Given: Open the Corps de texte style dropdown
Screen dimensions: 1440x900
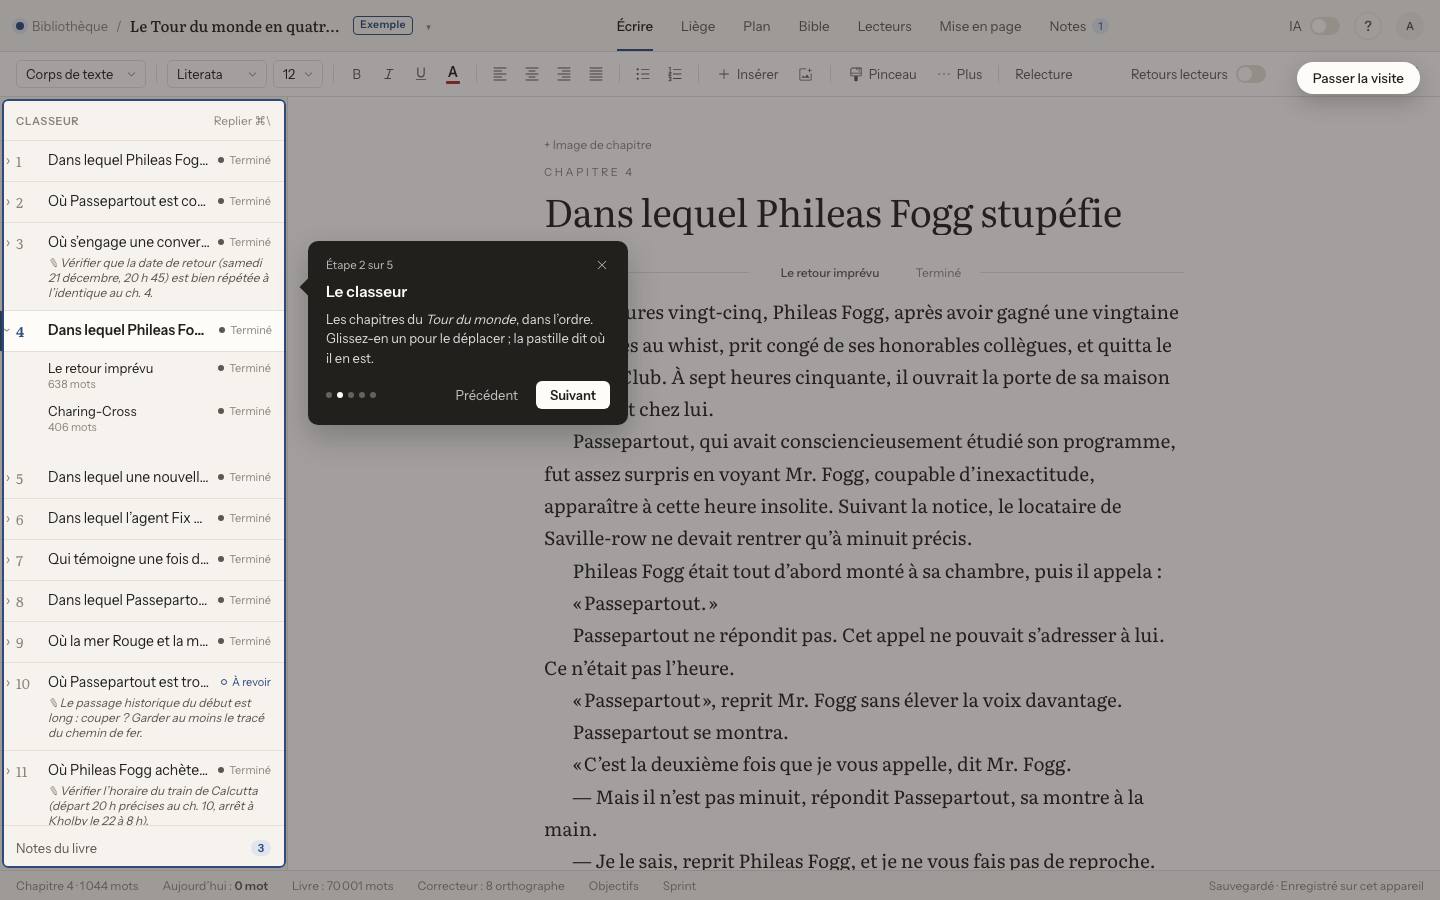Looking at the screenshot, I should point(81,74).
